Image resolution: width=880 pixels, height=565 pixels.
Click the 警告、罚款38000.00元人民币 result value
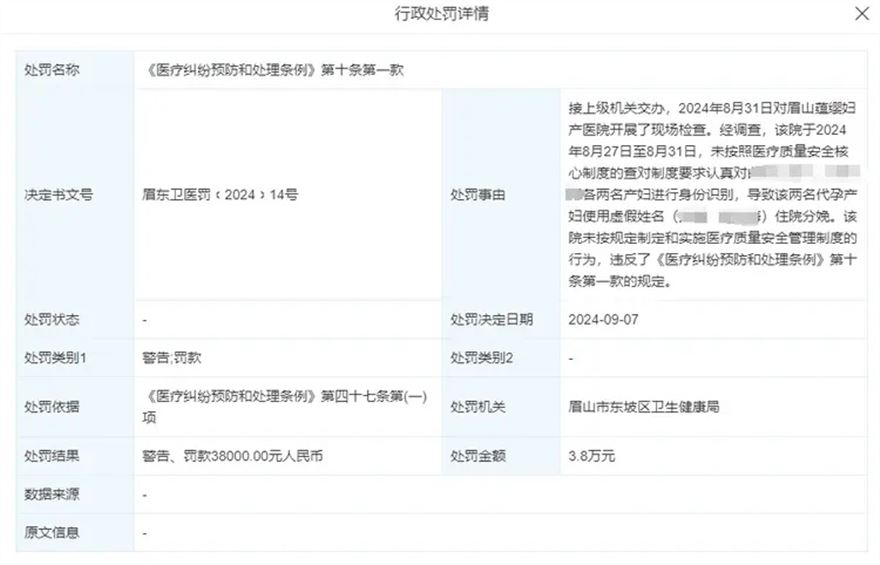pos(233,456)
